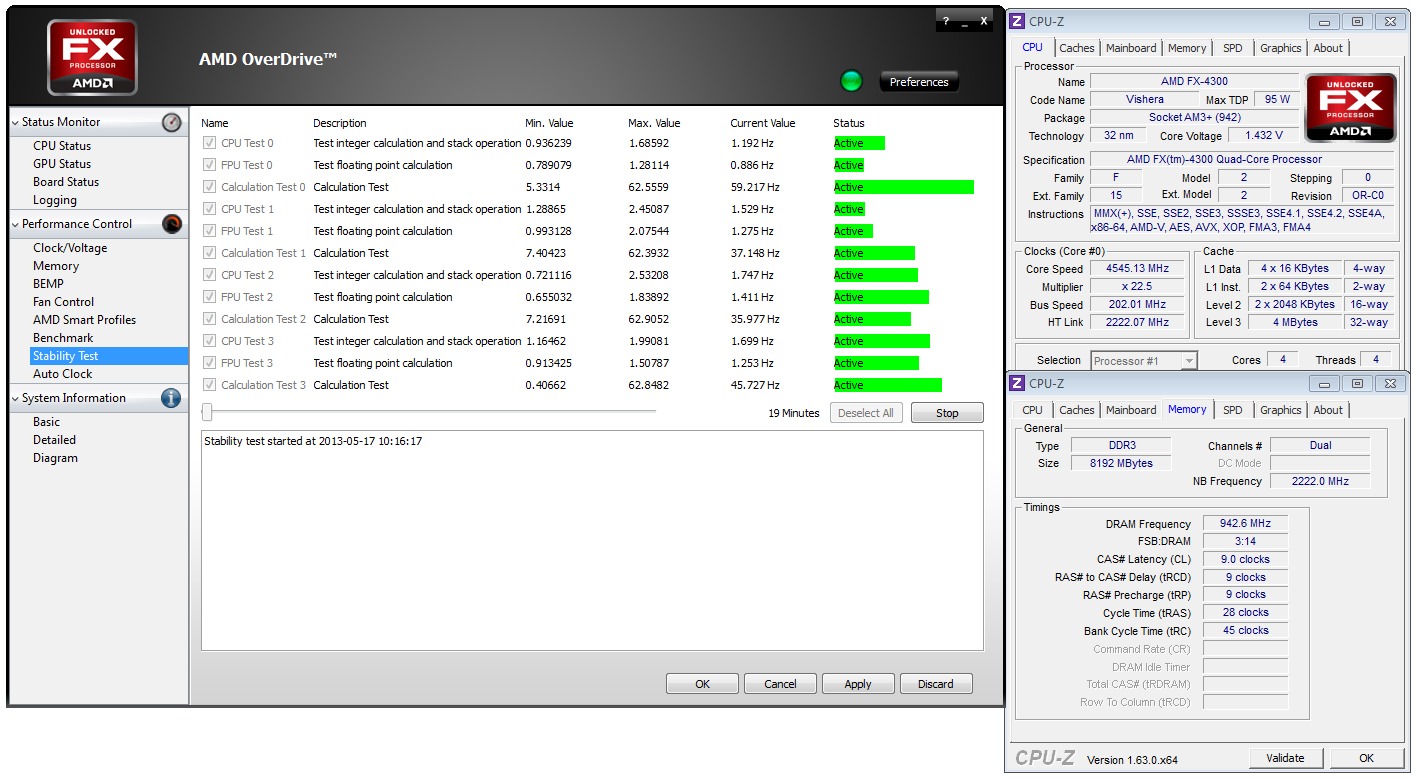The height and width of the screenshot is (778, 1418).
Task: Click the Performance Control speedometer icon
Action: pos(172,224)
